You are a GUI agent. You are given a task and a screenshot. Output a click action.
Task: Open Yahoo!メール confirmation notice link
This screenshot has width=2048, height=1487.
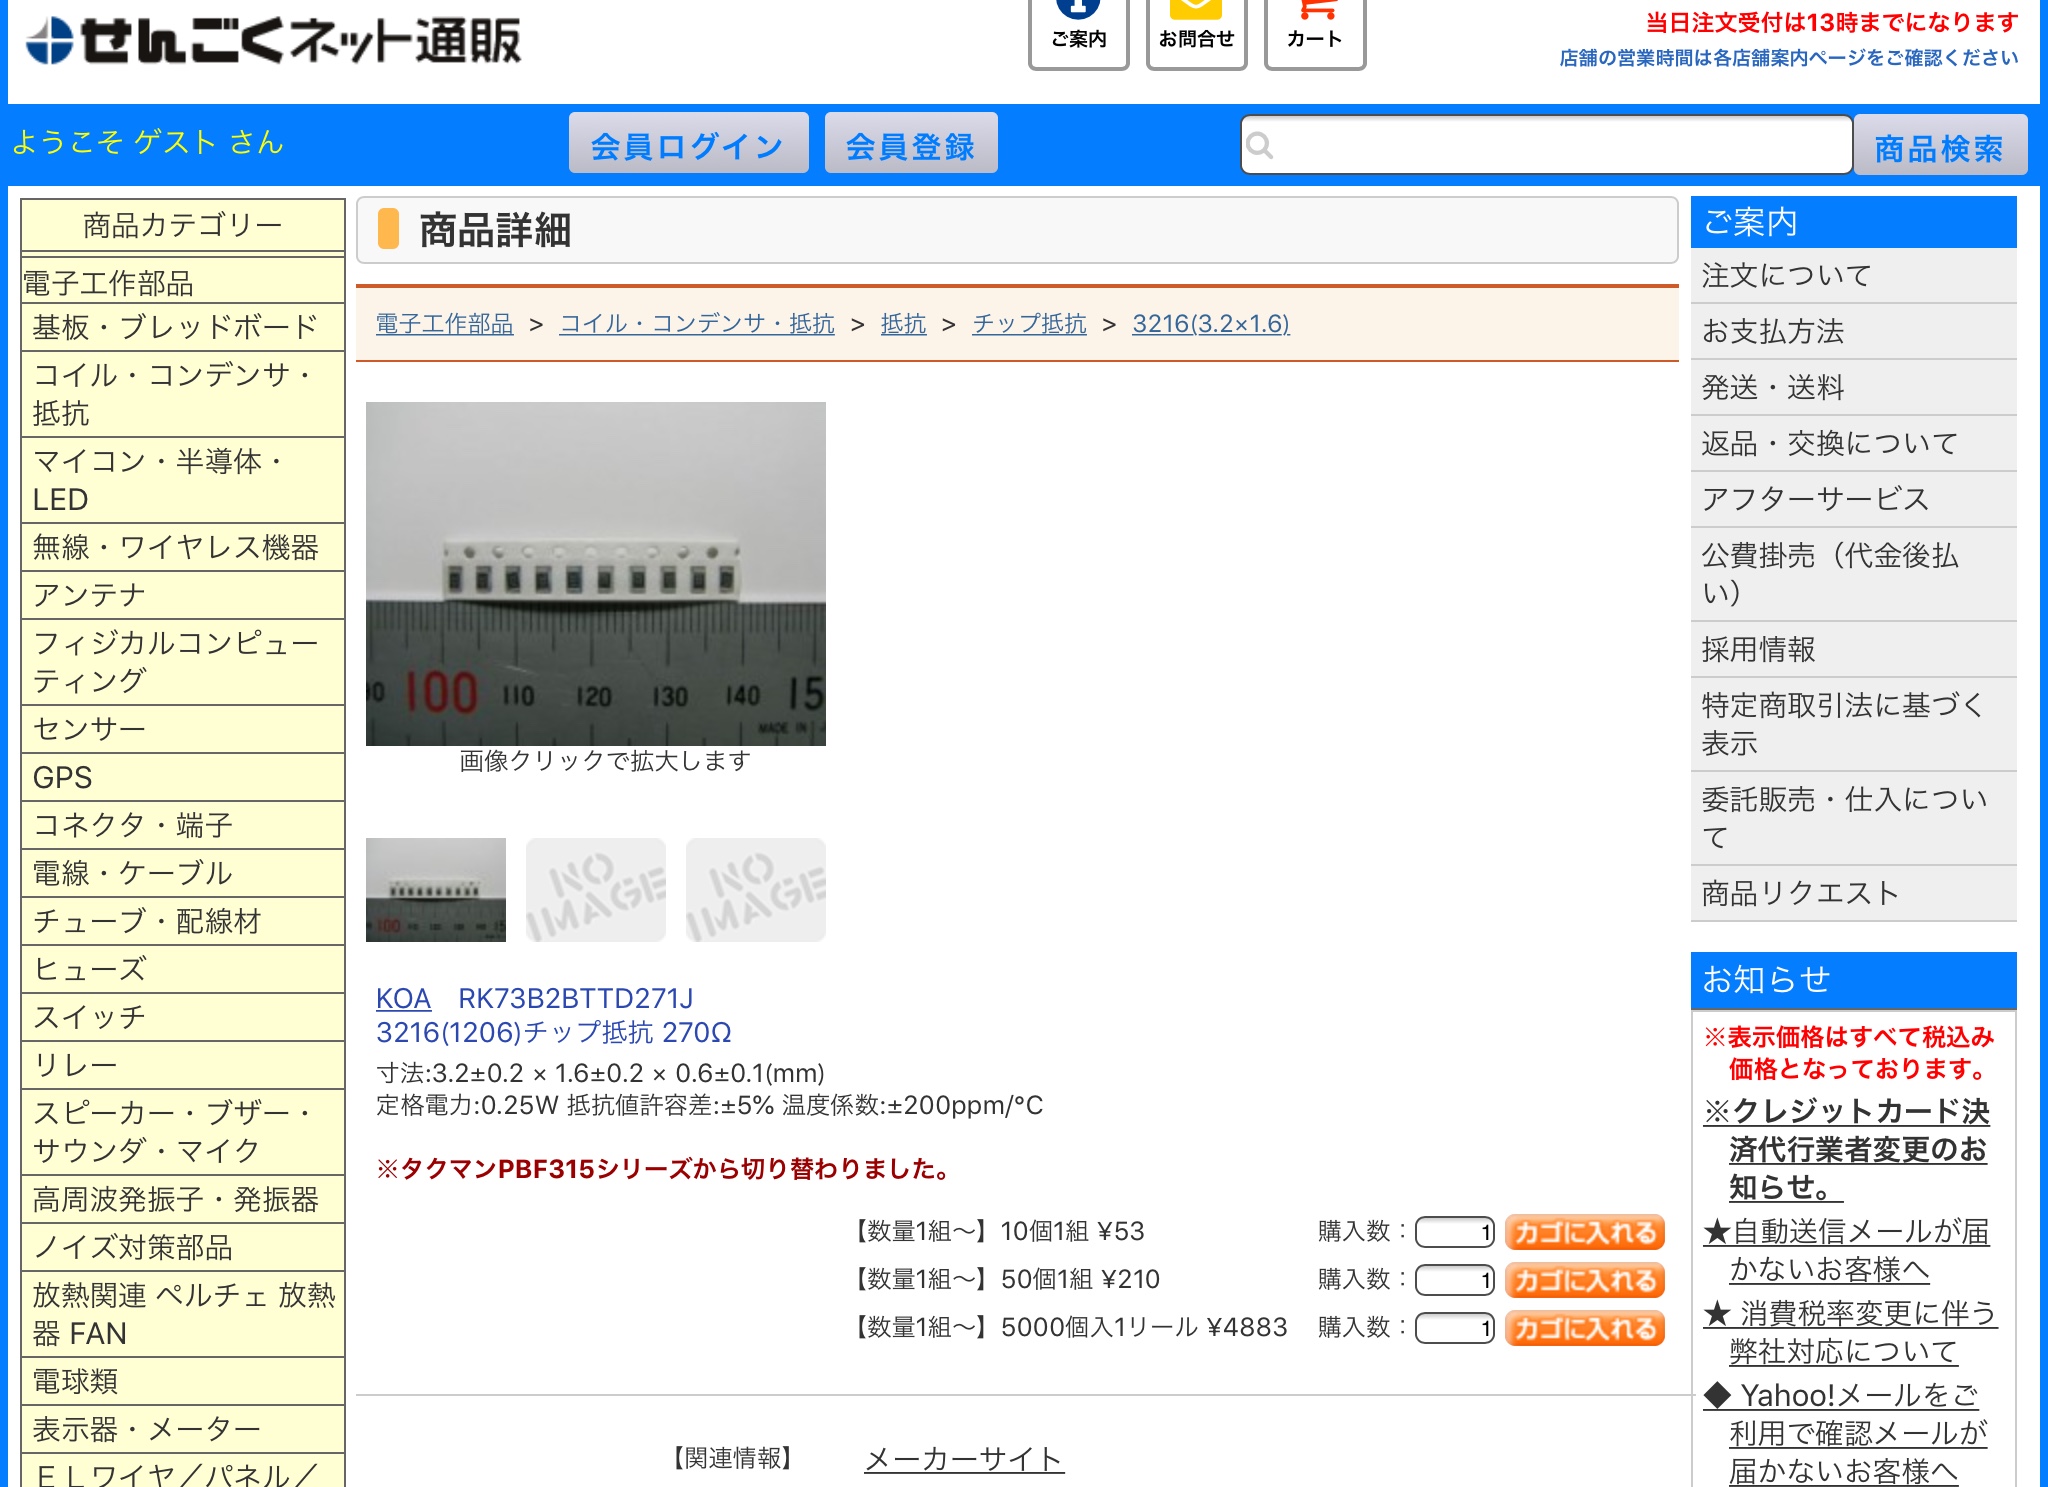coord(1847,1433)
